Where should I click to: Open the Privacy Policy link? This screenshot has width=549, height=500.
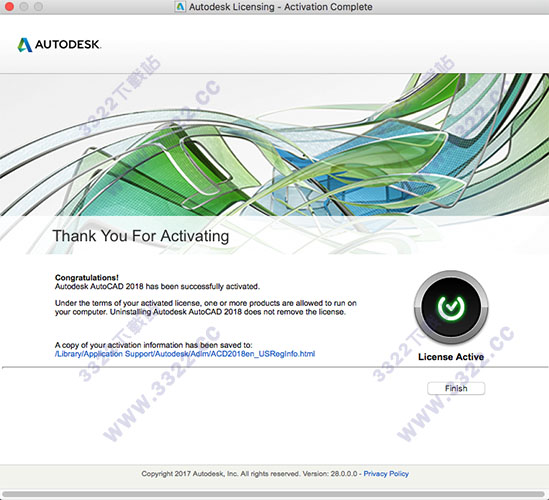386,474
